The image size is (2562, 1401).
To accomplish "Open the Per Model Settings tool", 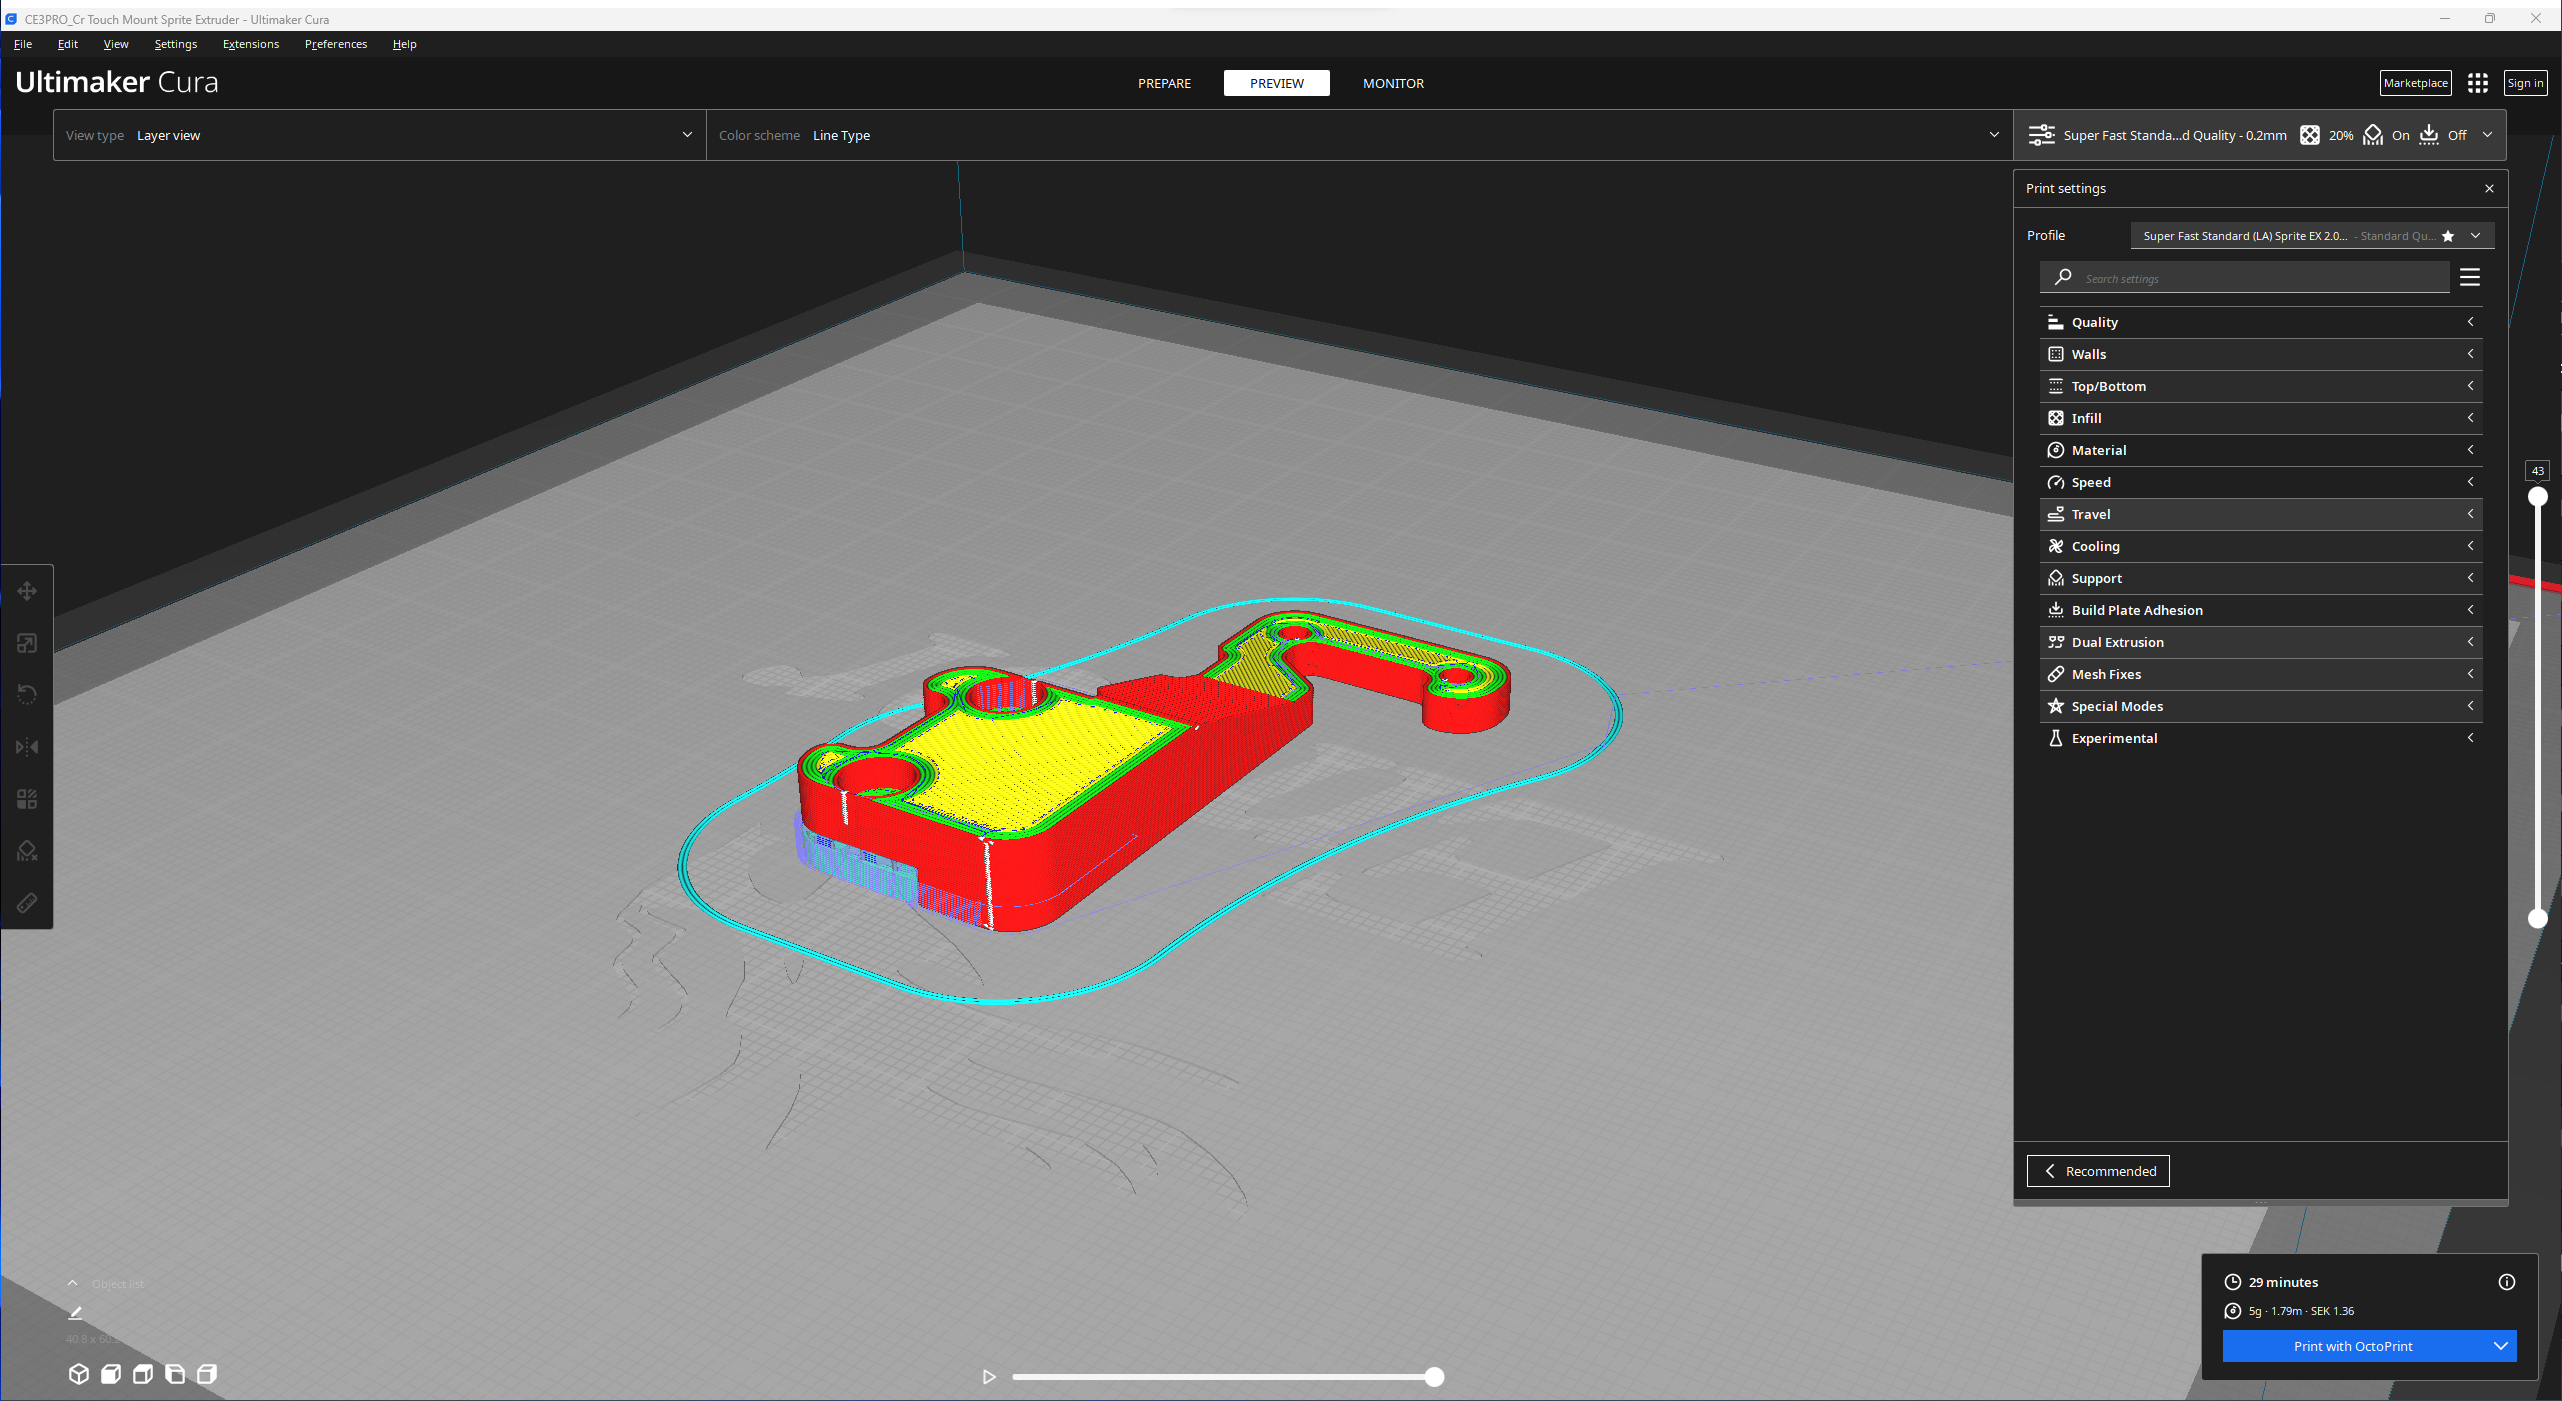I will pos(27,799).
